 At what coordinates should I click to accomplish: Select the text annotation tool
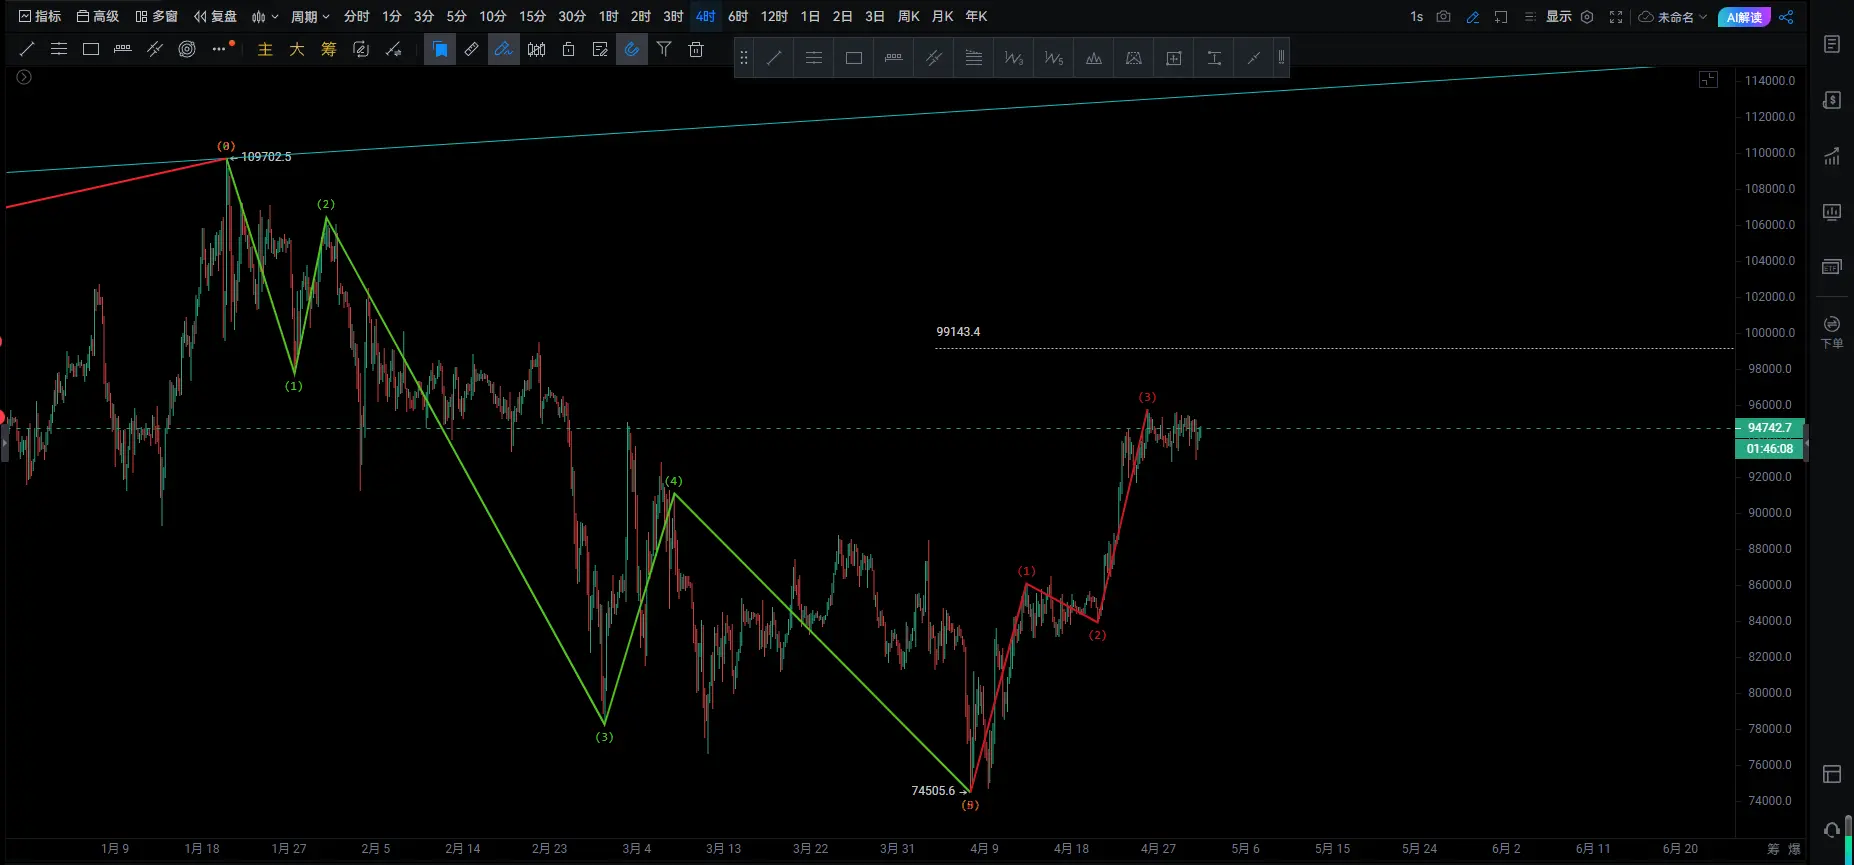[x=1214, y=58]
